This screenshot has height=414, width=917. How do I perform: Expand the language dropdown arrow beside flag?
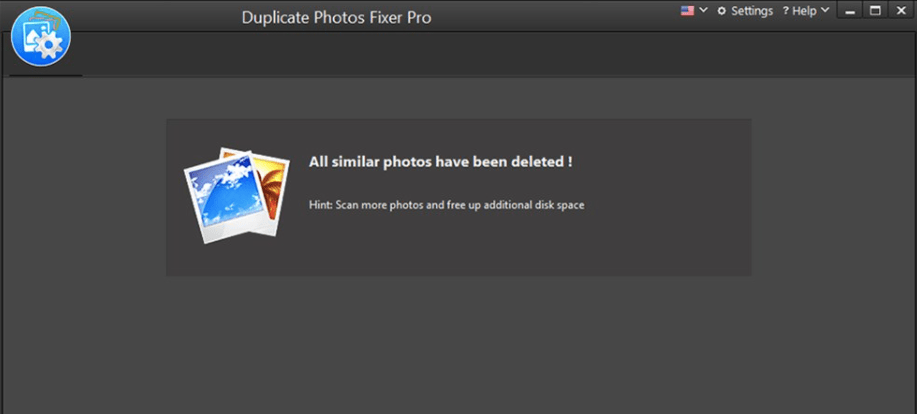[x=704, y=11]
